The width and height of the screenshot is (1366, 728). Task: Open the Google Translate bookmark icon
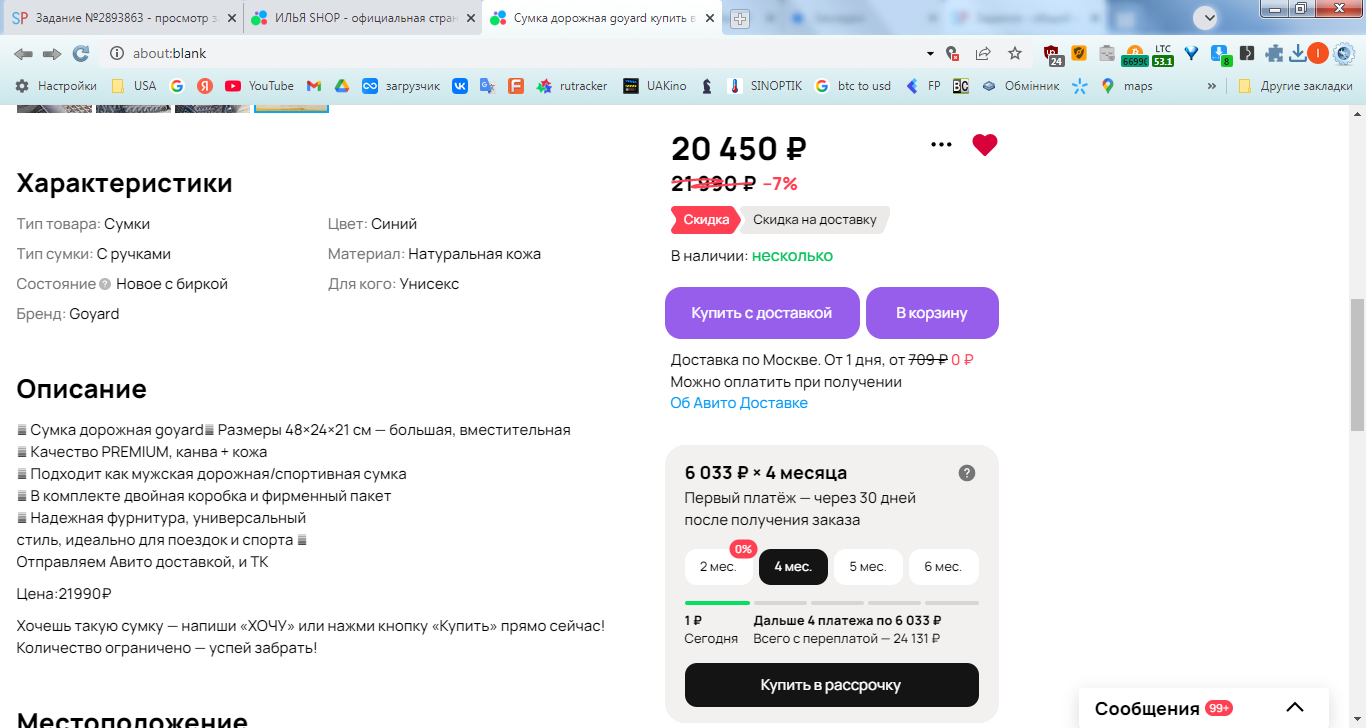pos(487,86)
